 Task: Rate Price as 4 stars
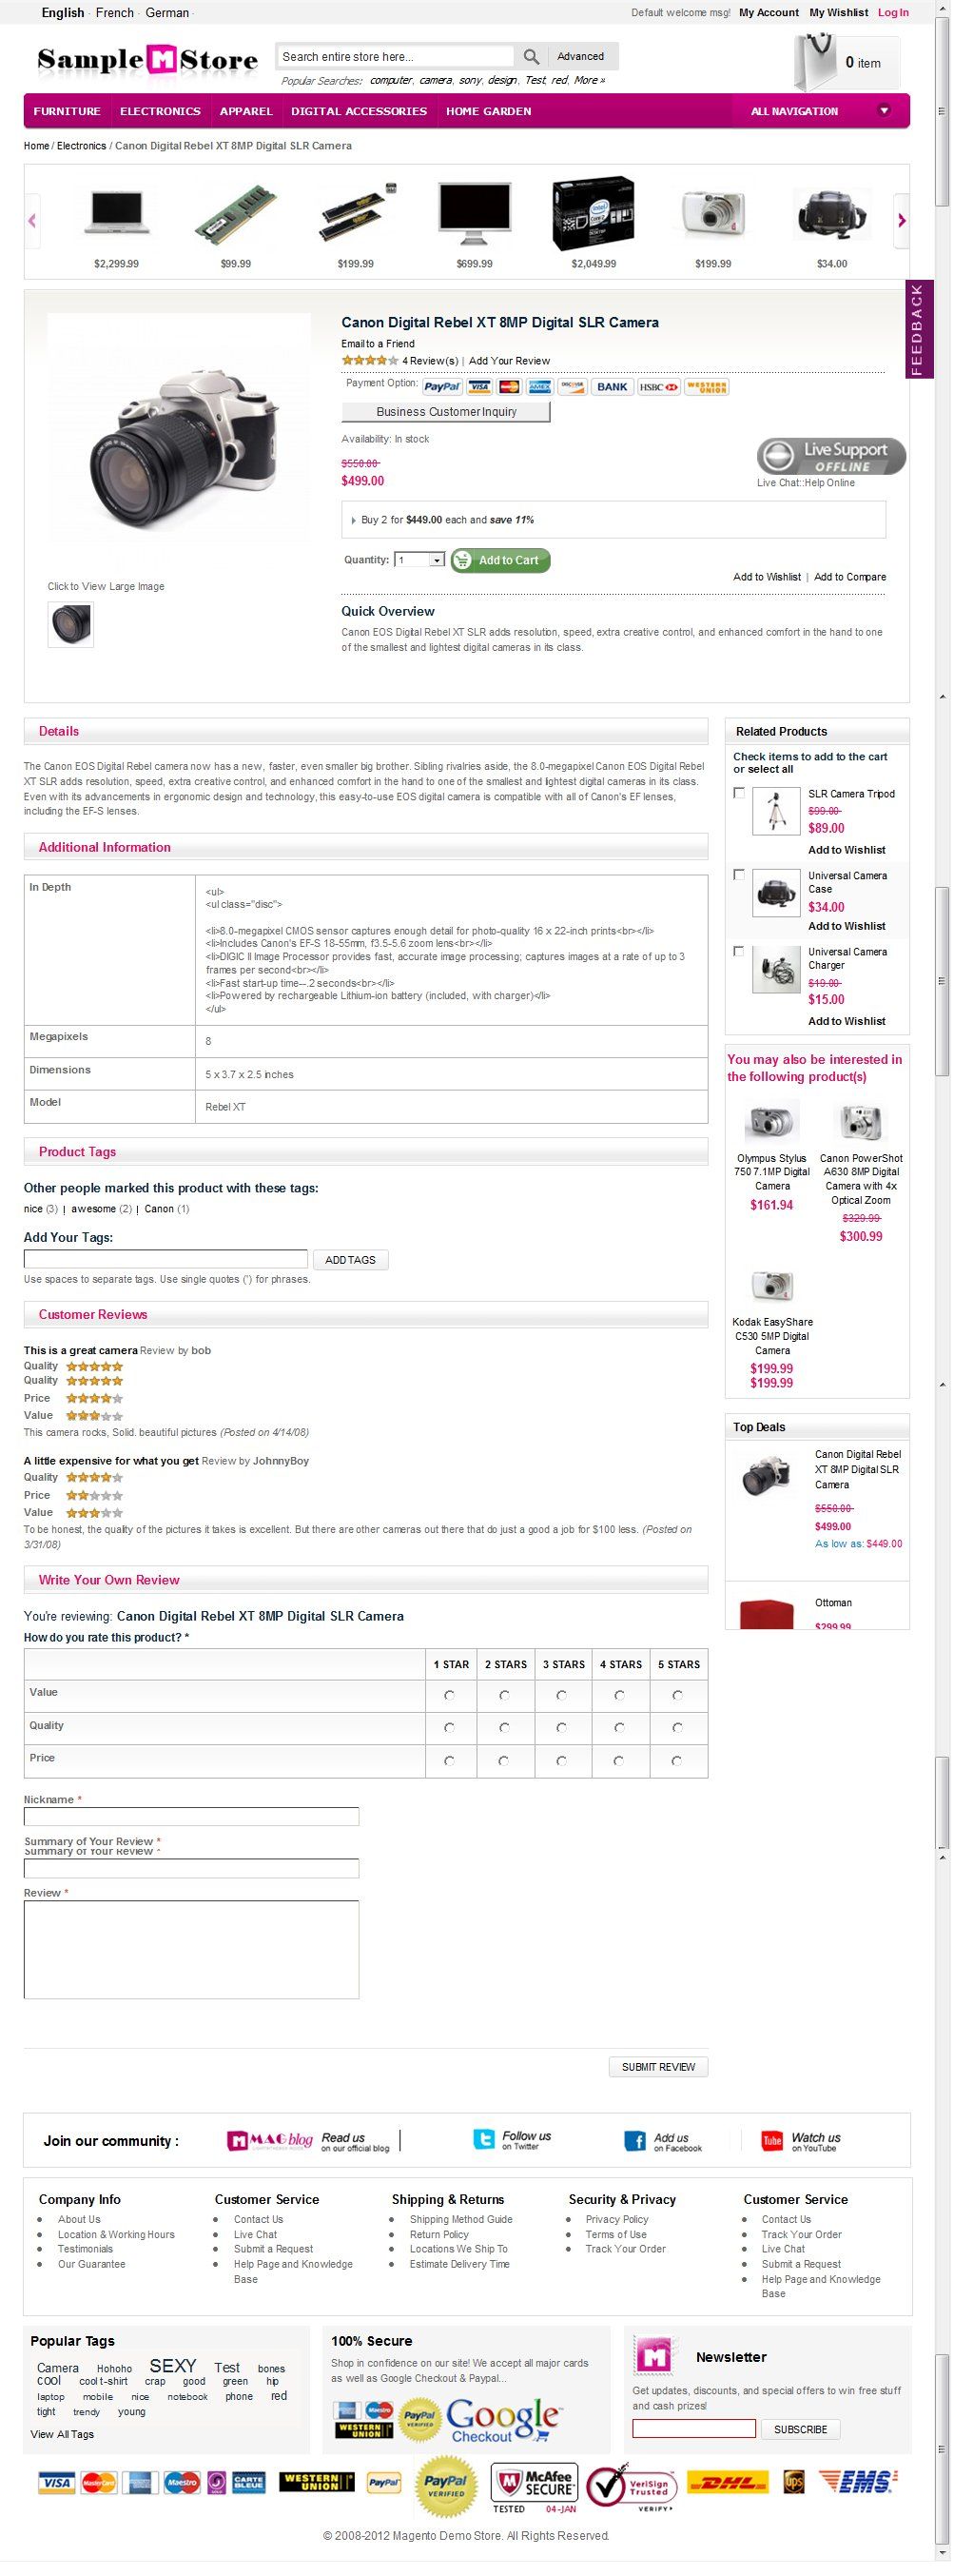click(619, 1761)
